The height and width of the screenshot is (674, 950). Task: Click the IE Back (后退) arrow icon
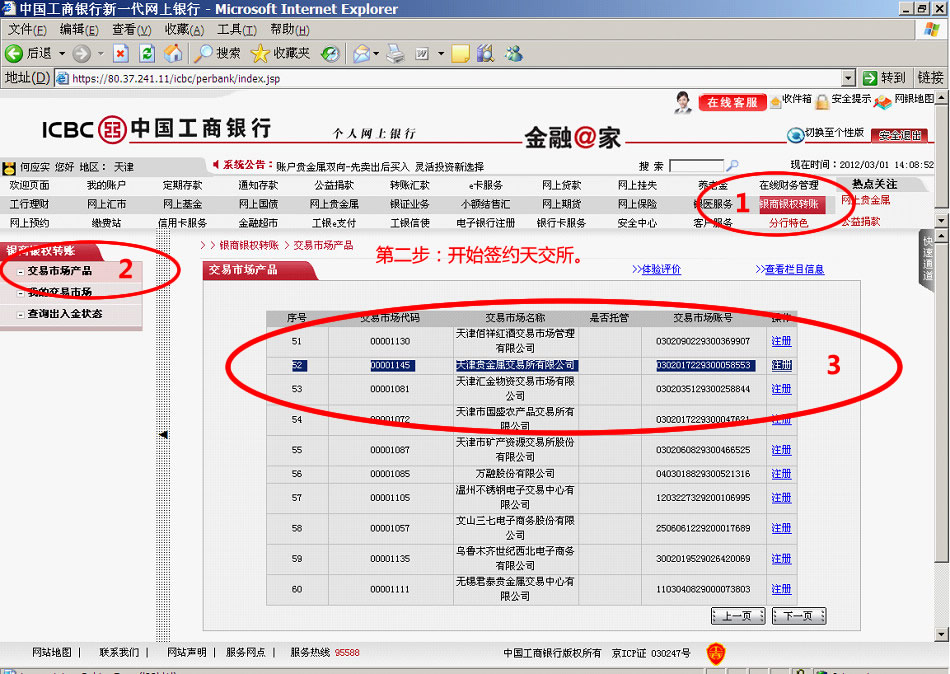[14, 54]
